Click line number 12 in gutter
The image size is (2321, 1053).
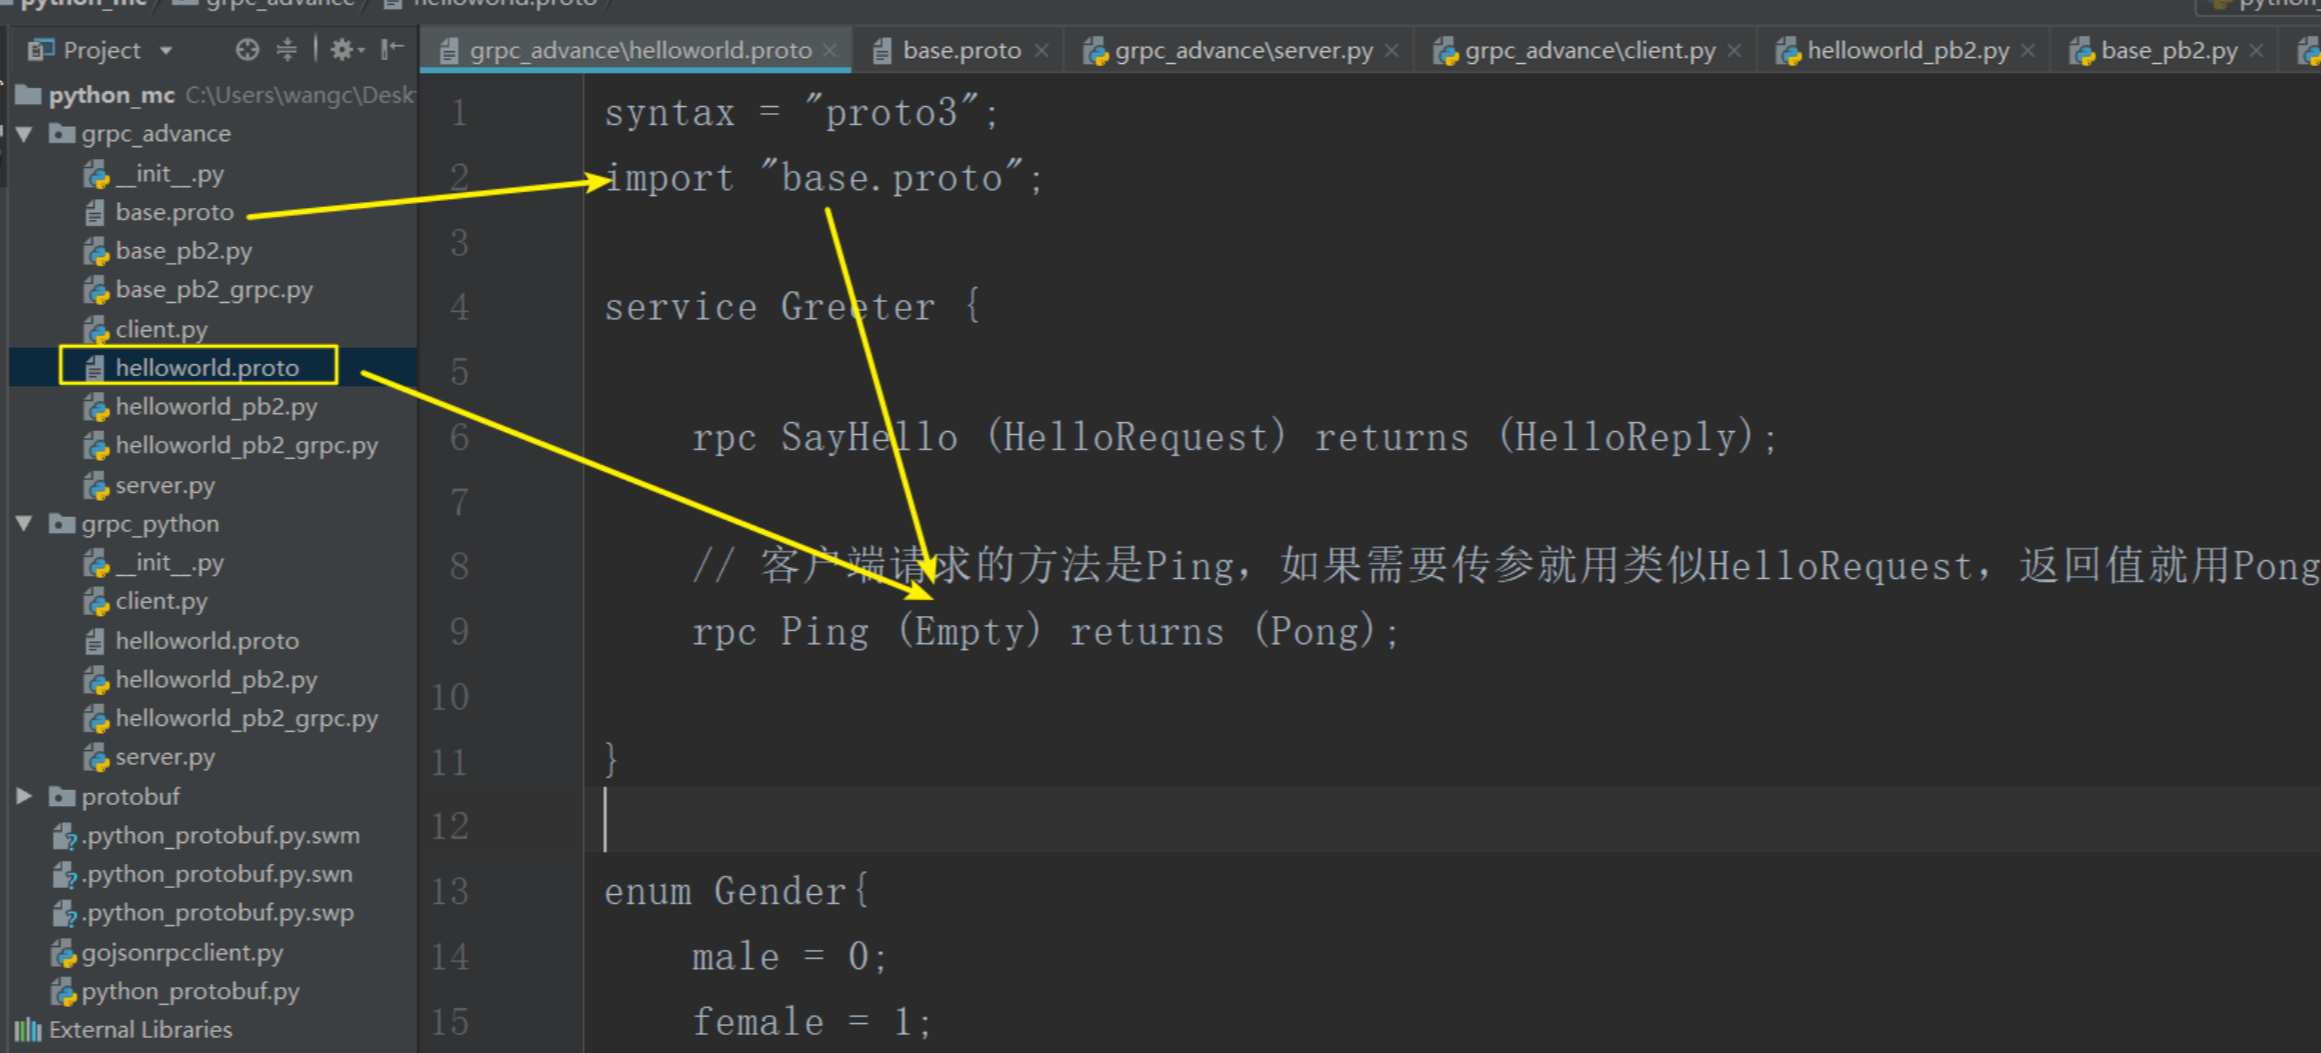pyautogui.click(x=450, y=826)
